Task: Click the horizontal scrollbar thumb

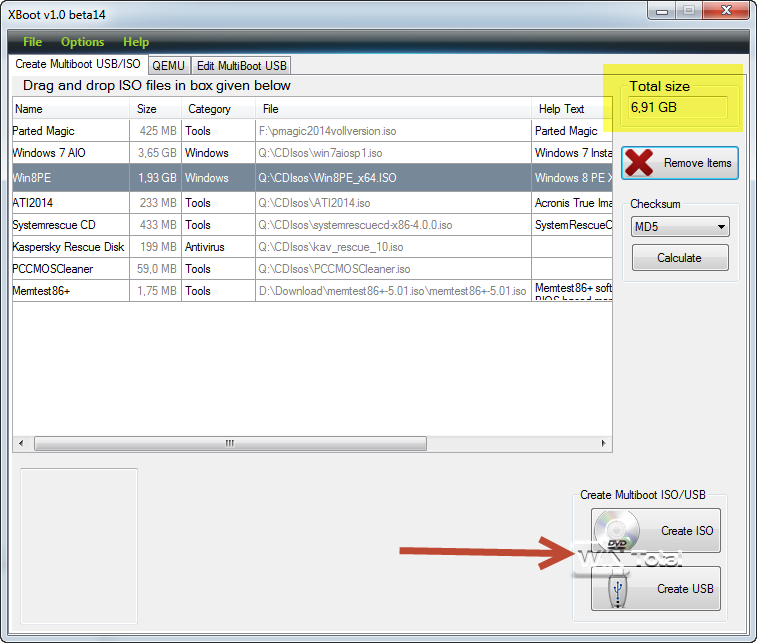Action: click(230, 443)
